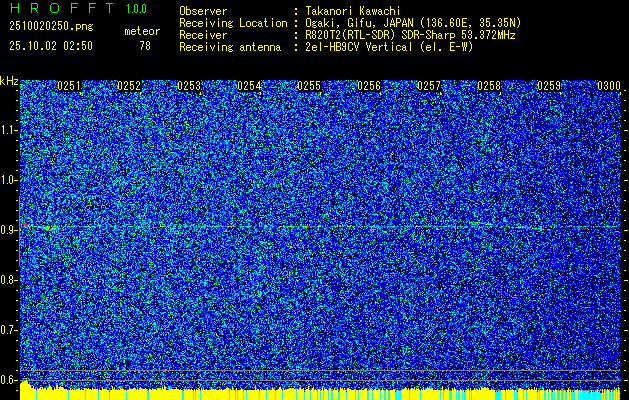Click the 0257 time marker

click(x=429, y=86)
